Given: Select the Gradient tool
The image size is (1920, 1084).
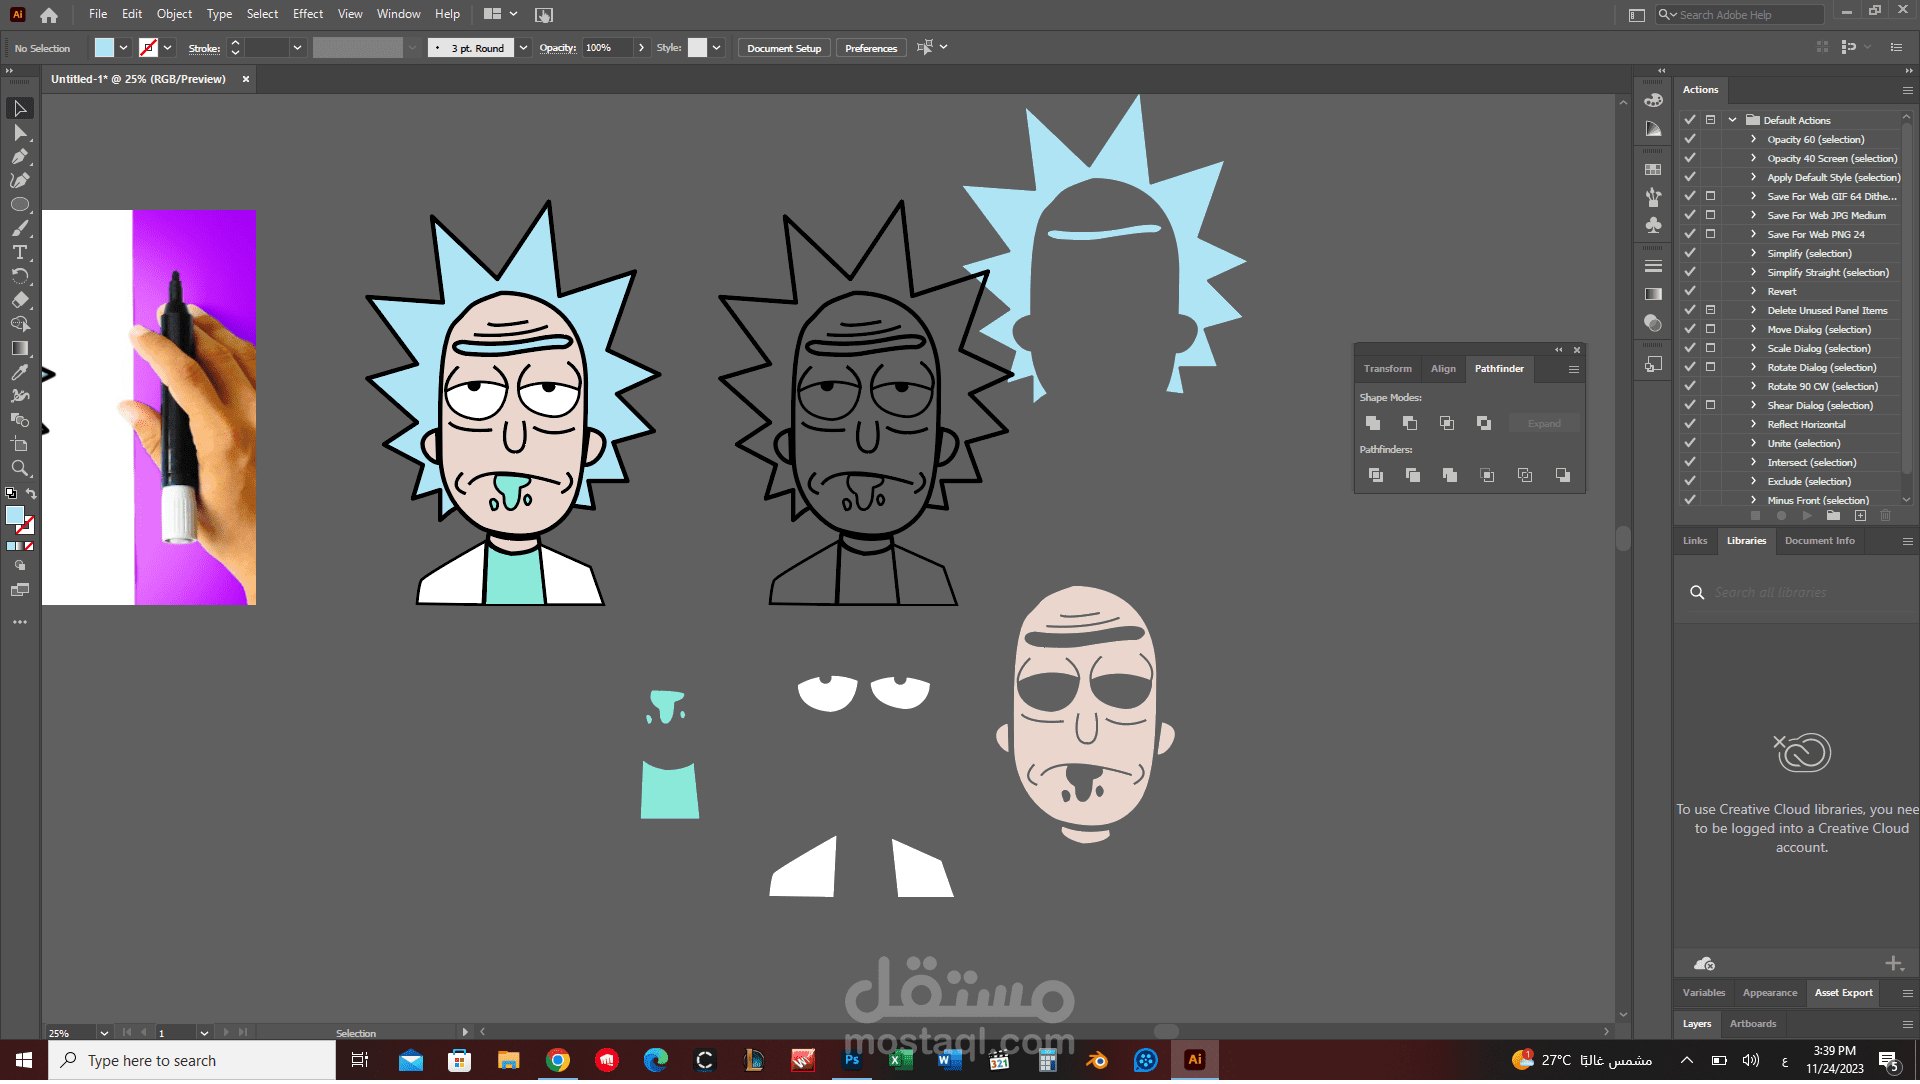Looking at the screenshot, I should (20, 348).
